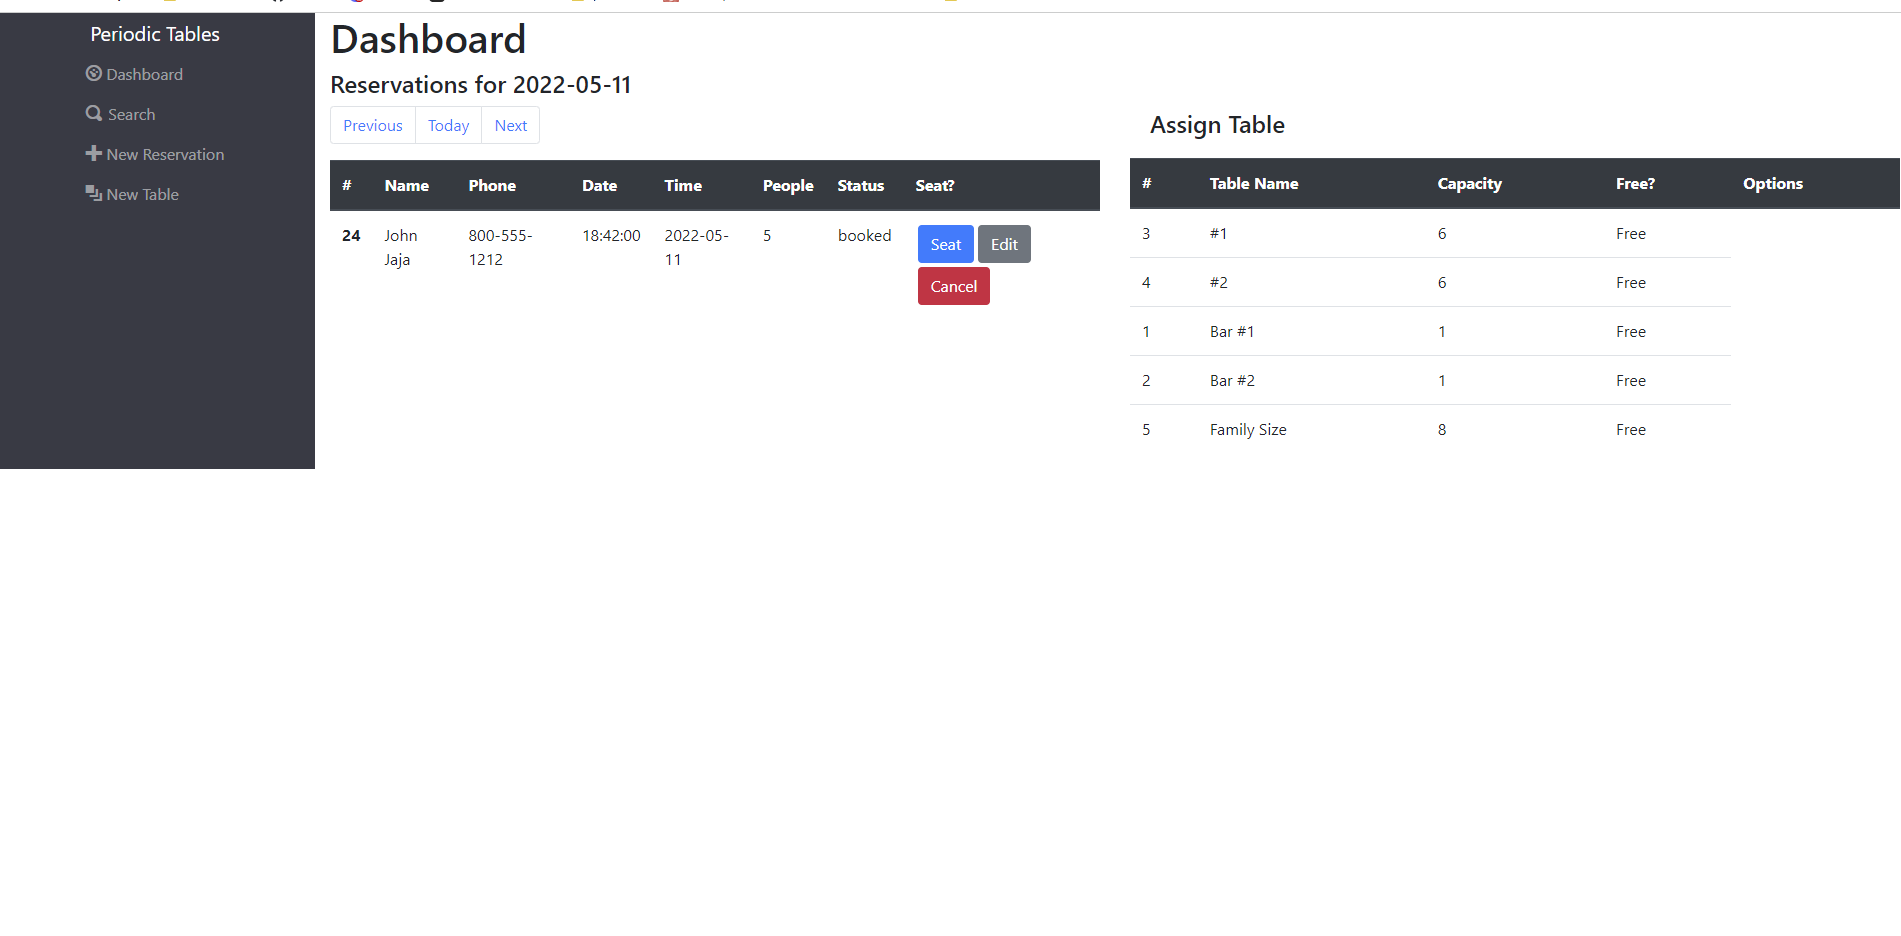
Task: Seat the reservation for John Jaja
Action: tap(944, 244)
